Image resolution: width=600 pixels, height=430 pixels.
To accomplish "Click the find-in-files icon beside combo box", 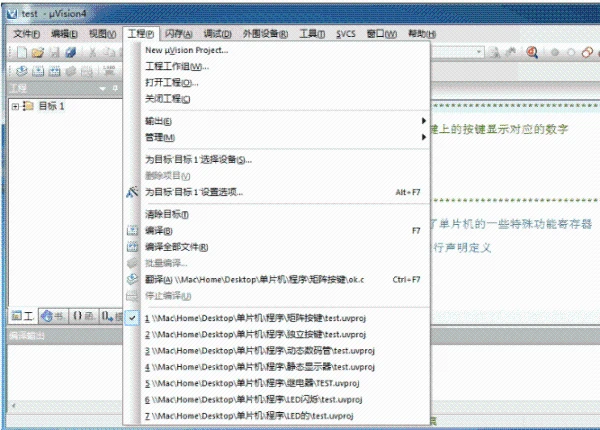I will 495,52.
